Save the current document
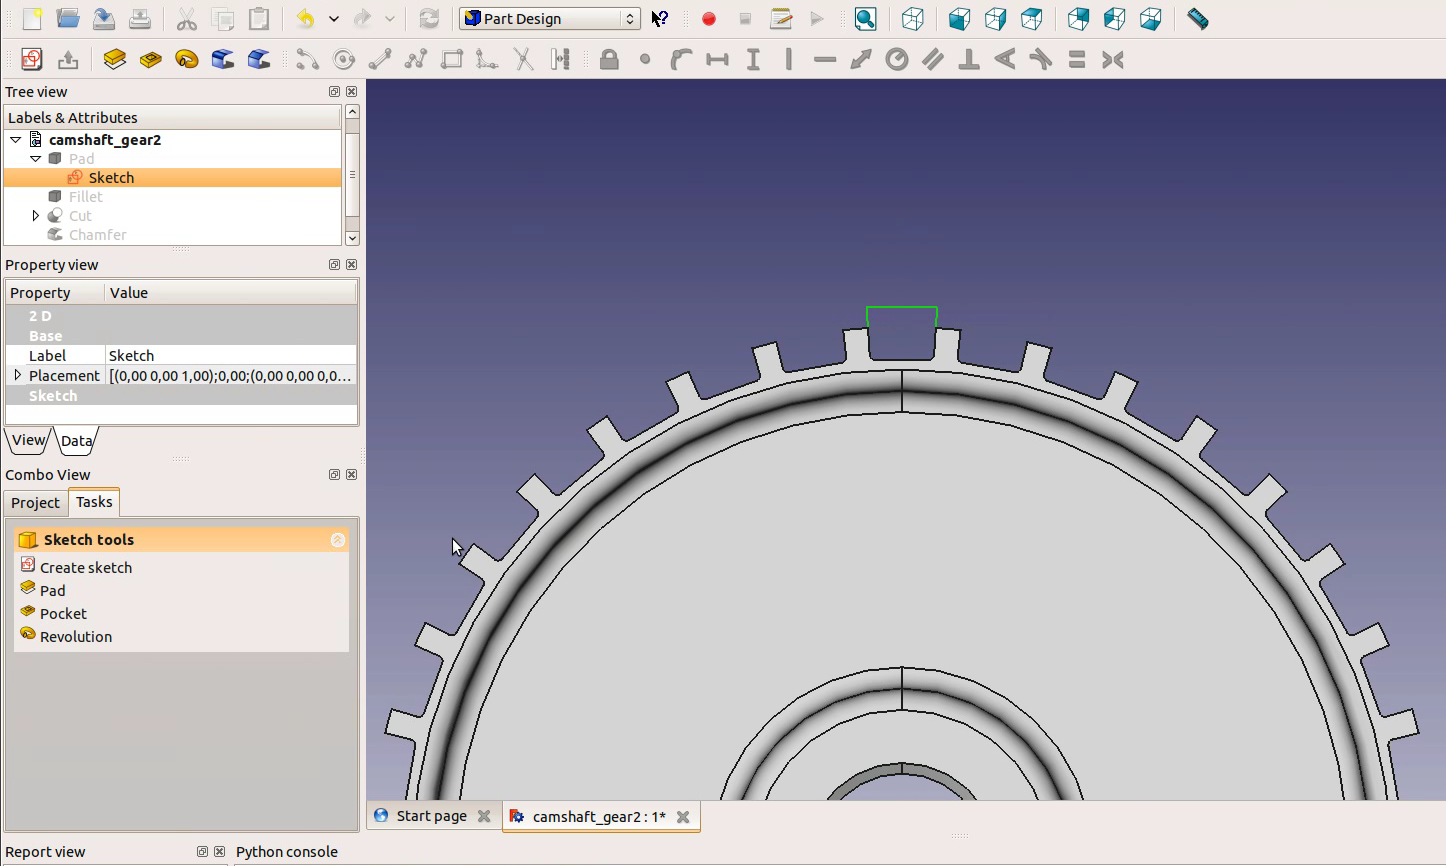Image resolution: width=1446 pixels, height=866 pixels. click(x=104, y=19)
